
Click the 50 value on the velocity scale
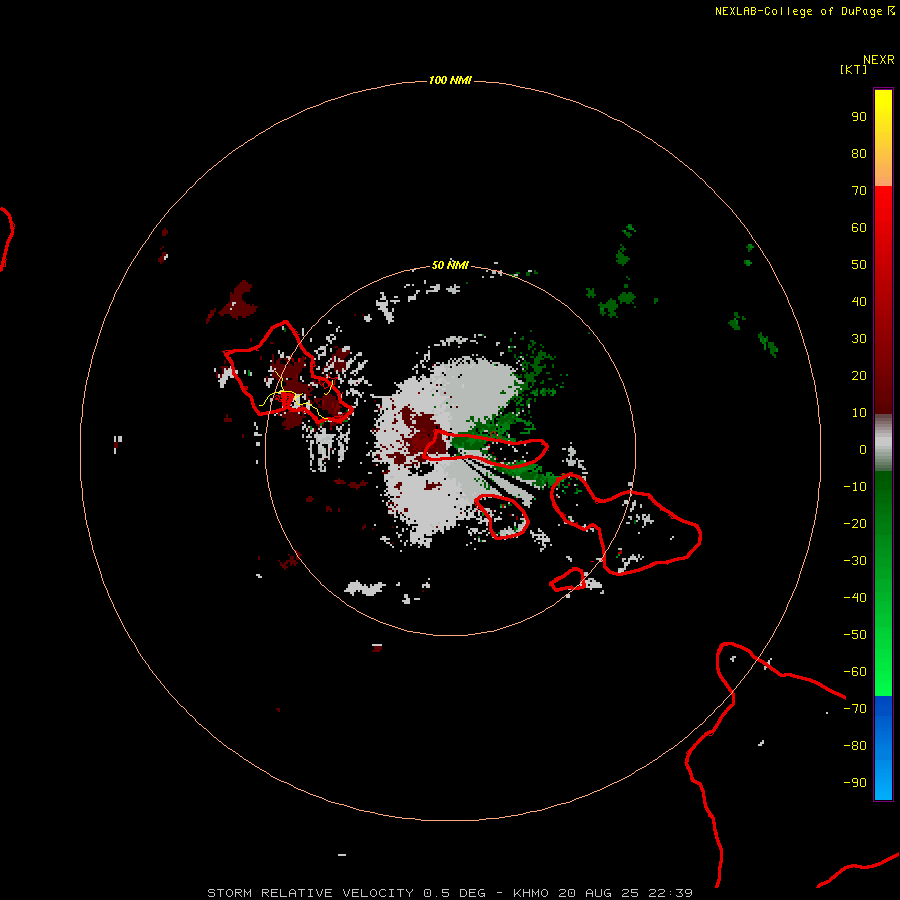point(859,265)
